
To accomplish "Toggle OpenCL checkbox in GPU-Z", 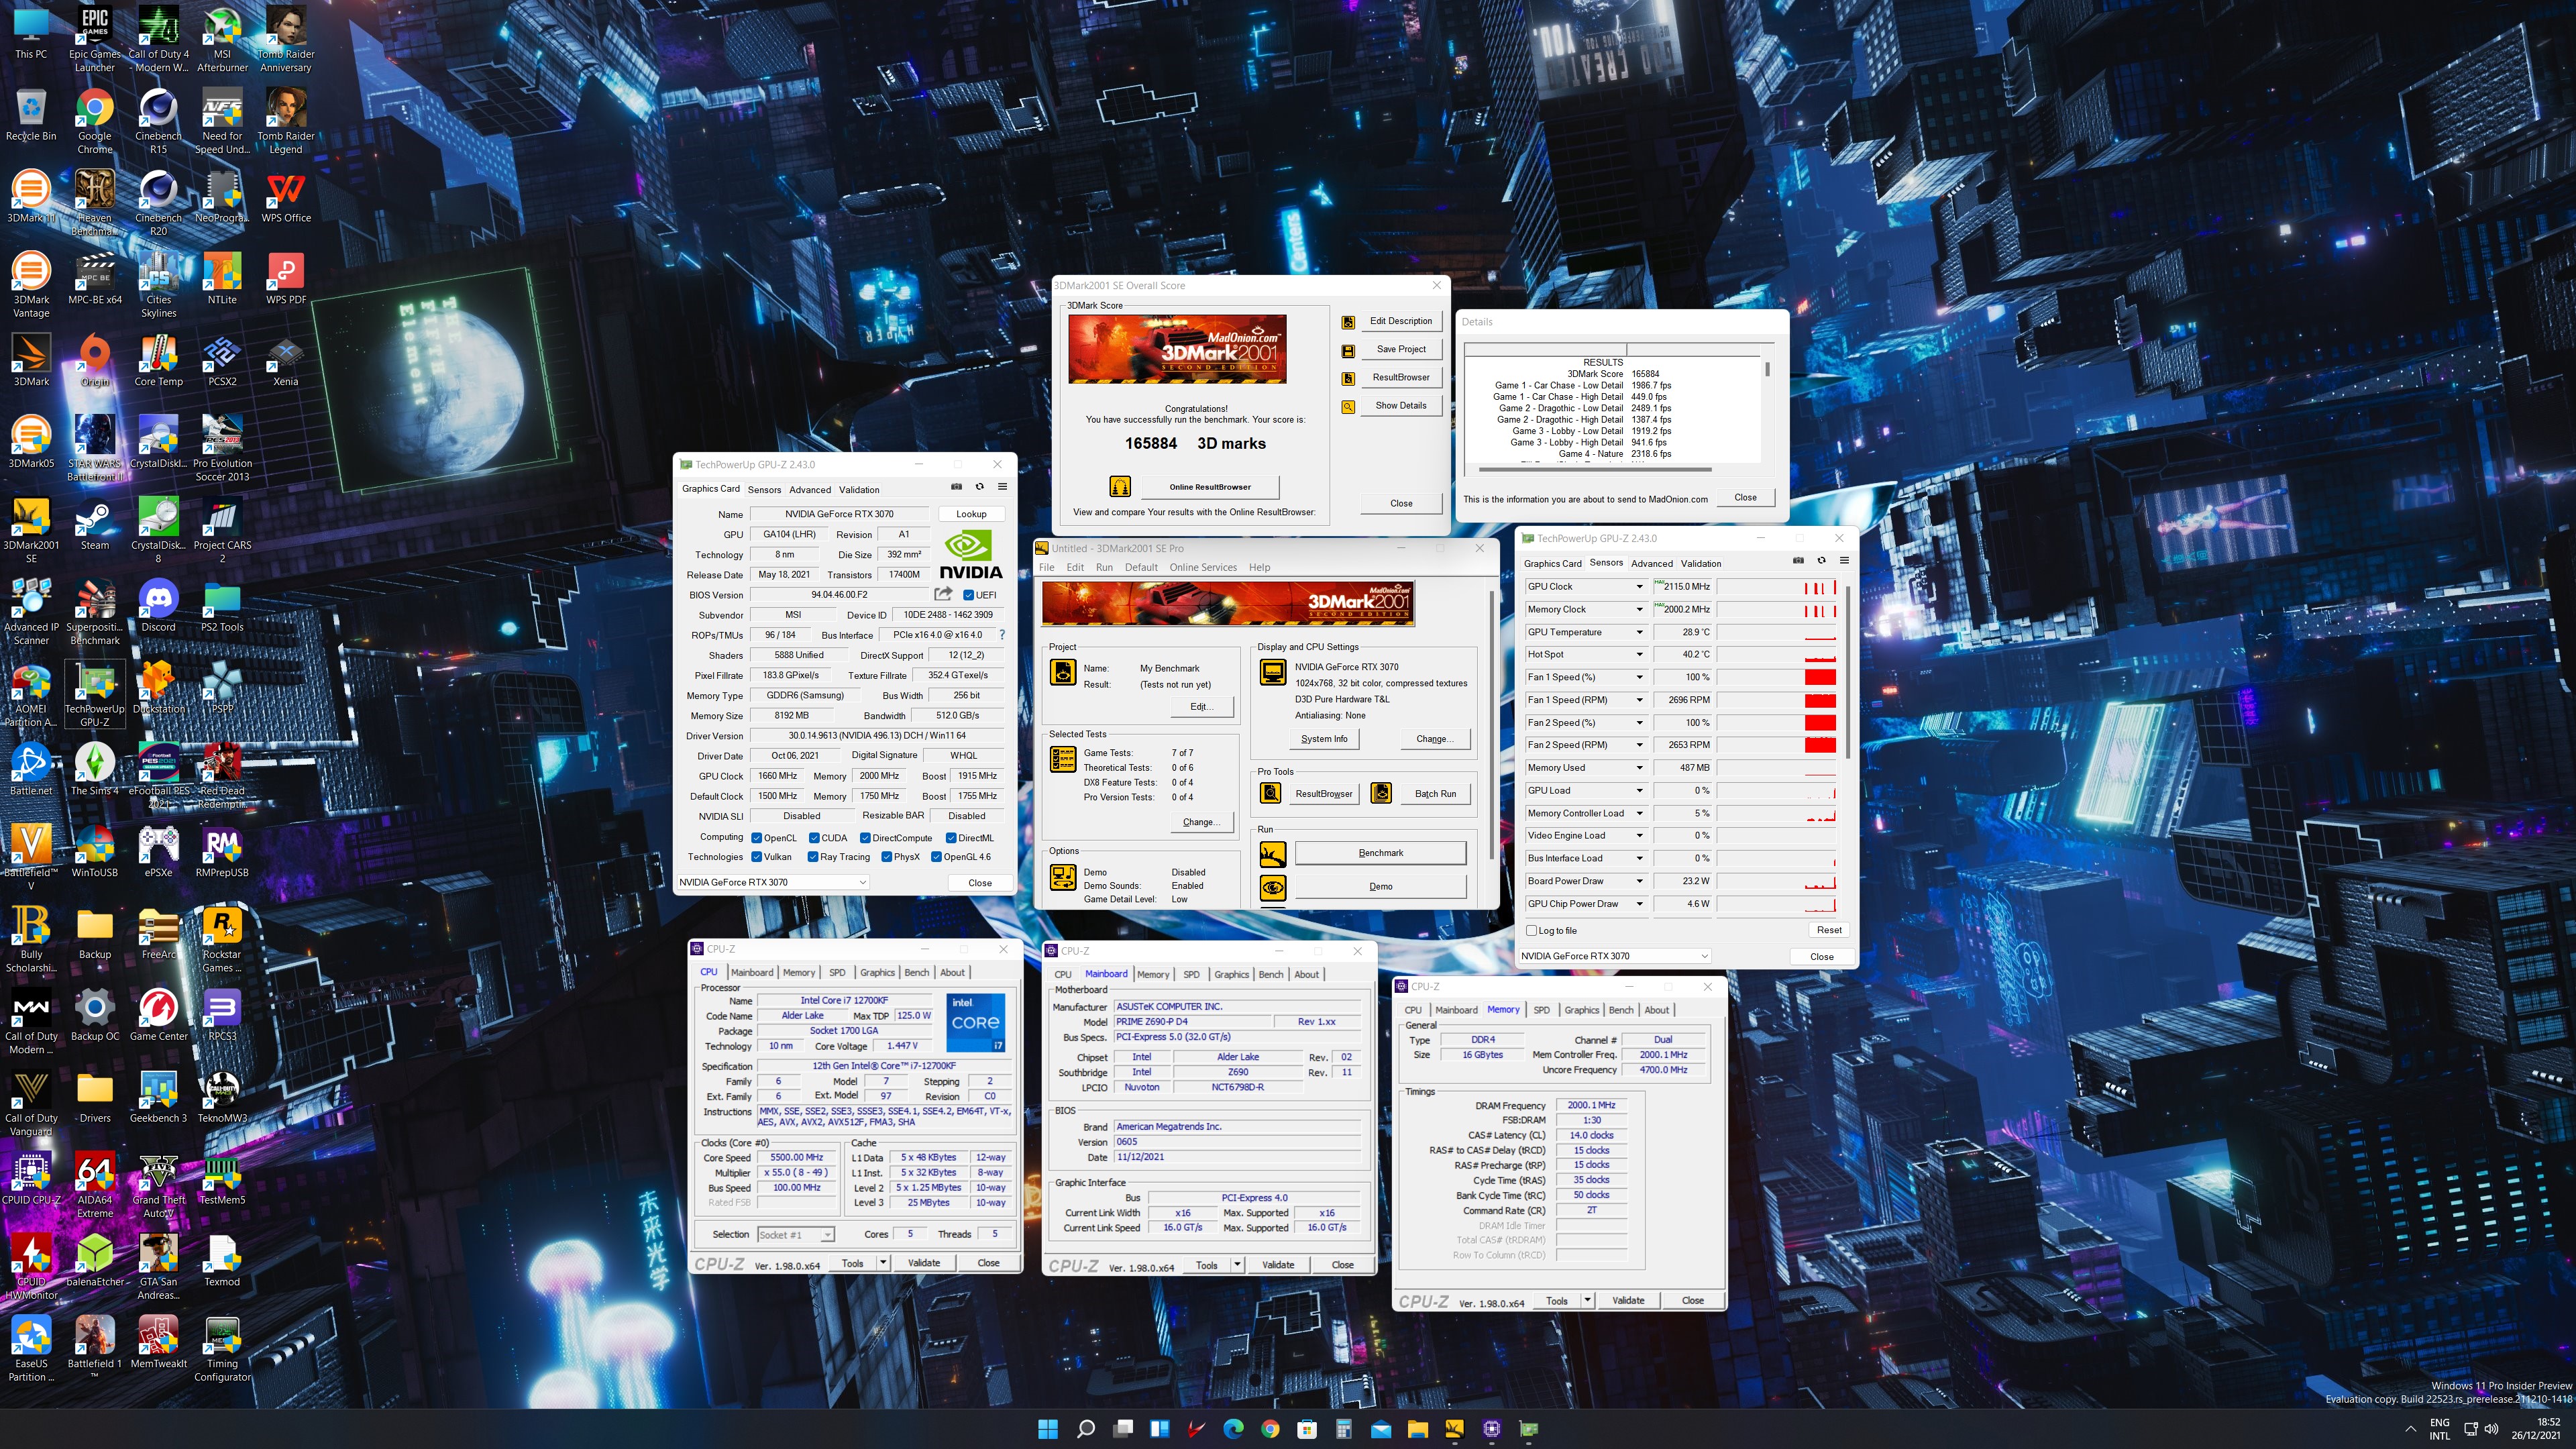I will [x=757, y=838].
